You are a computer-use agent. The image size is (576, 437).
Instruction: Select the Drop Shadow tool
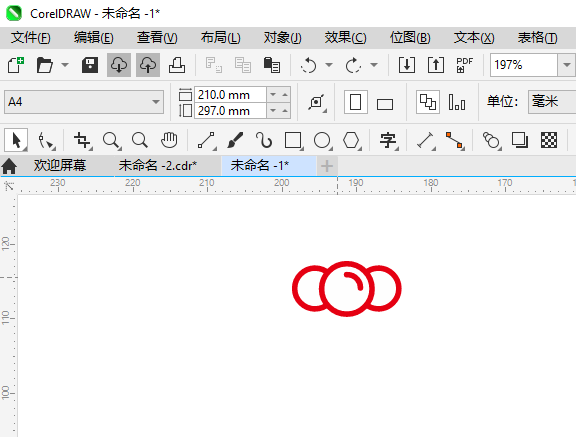coord(520,140)
